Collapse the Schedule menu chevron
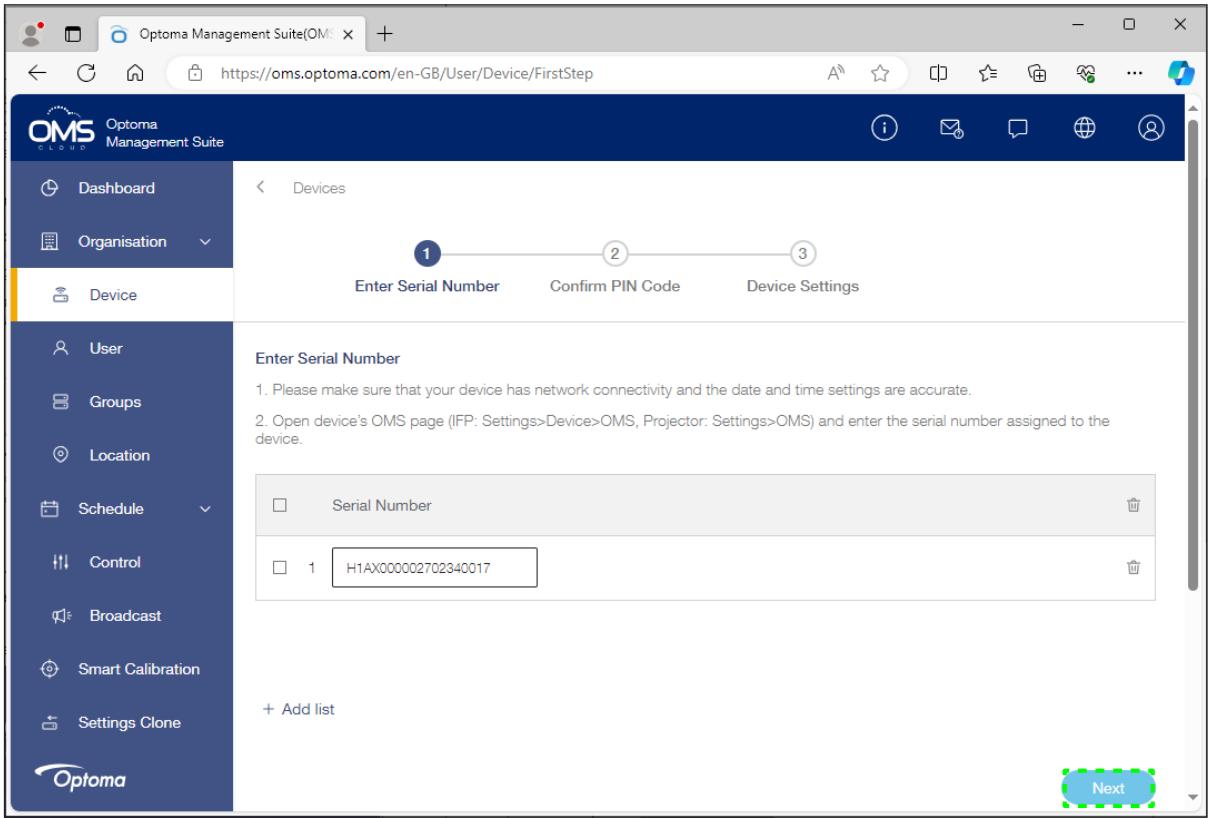The width and height of the screenshot is (1212, 818). [205, 509]
